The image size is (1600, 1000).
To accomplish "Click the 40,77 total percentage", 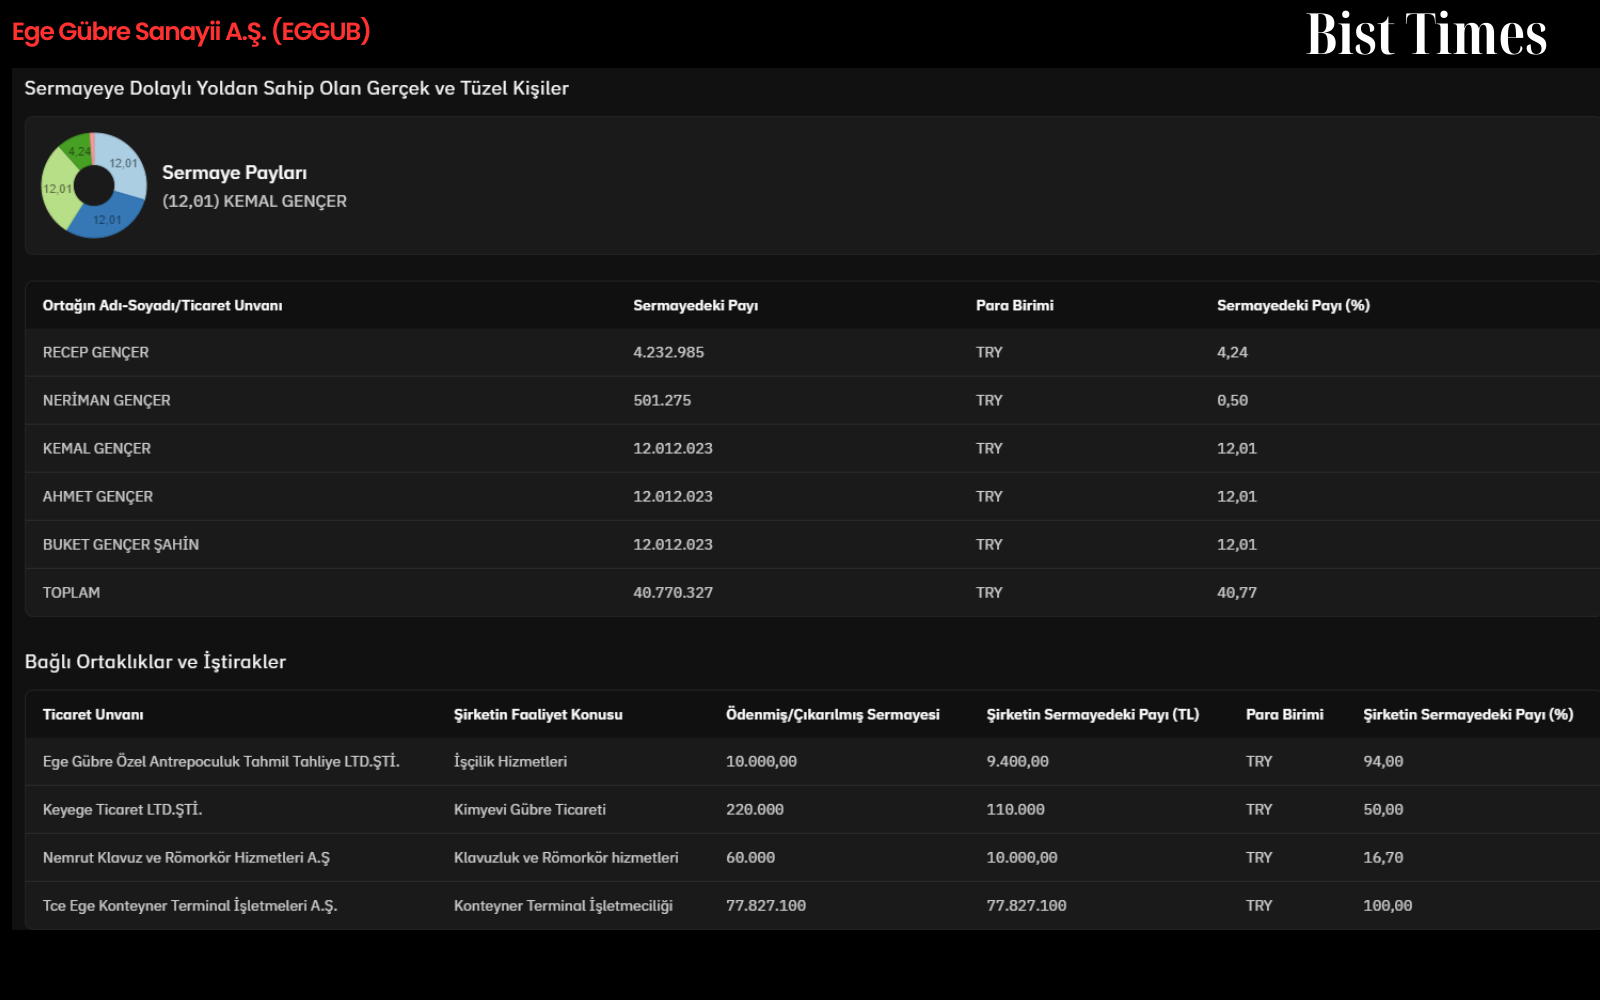I will [x=1236, y=592].
